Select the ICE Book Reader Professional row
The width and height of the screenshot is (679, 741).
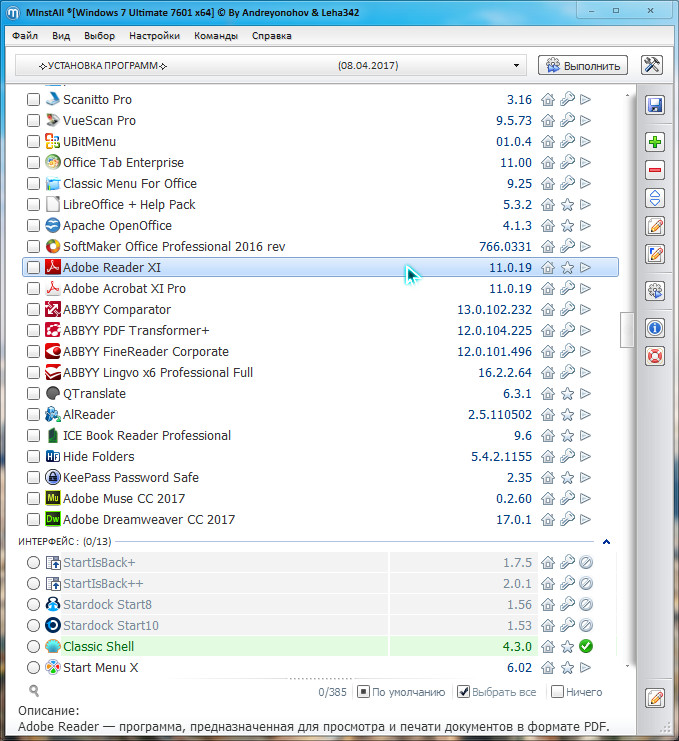pos(320,436)
